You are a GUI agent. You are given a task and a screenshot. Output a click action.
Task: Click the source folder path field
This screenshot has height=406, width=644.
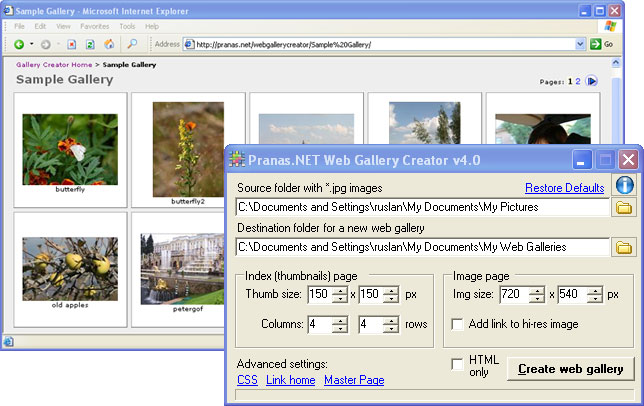423,207
